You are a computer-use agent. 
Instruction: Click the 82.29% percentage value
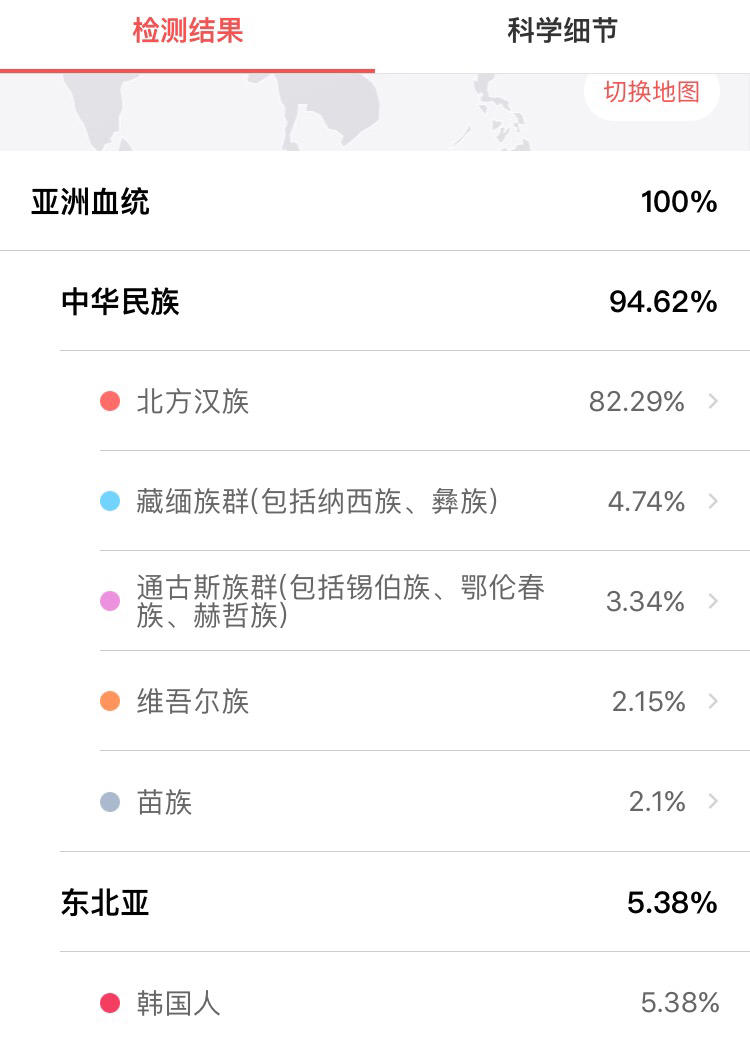(636, 402)
